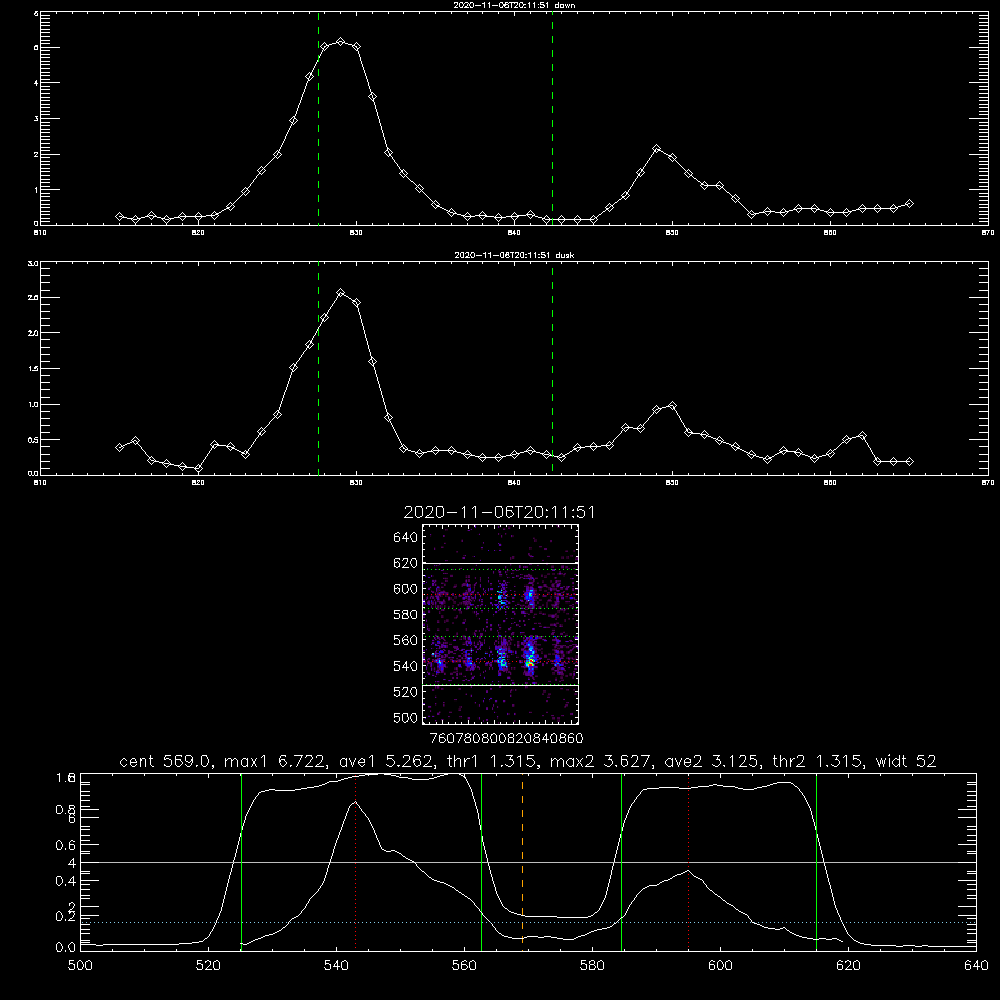Click the timestamp title above the heatmap image
This screenshot has width=1000, height=1000.
(499, 513)
